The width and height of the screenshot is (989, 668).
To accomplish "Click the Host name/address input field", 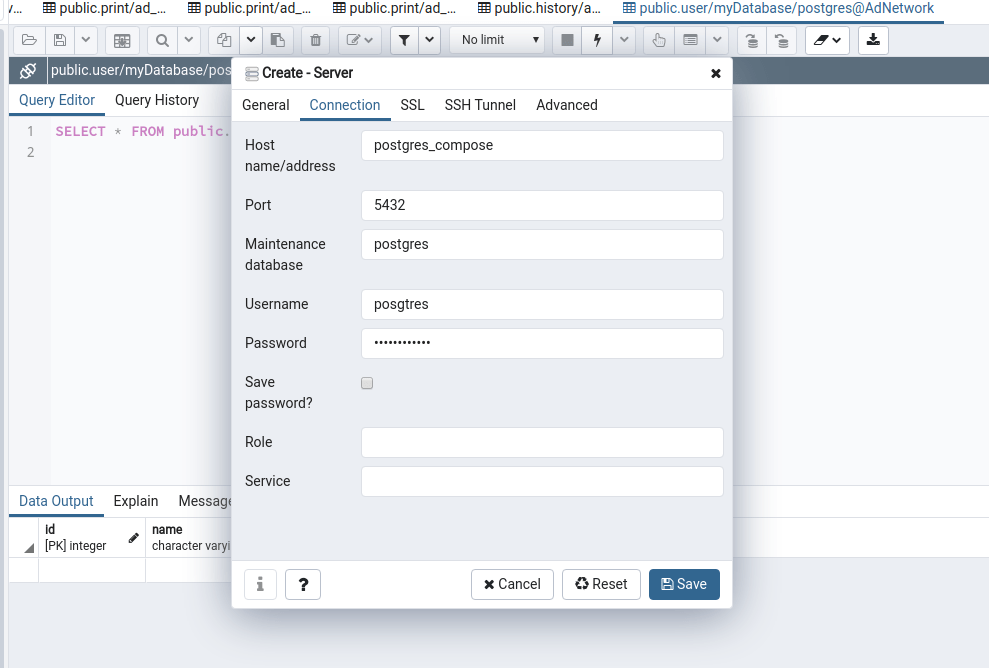I will pos(542,146).
